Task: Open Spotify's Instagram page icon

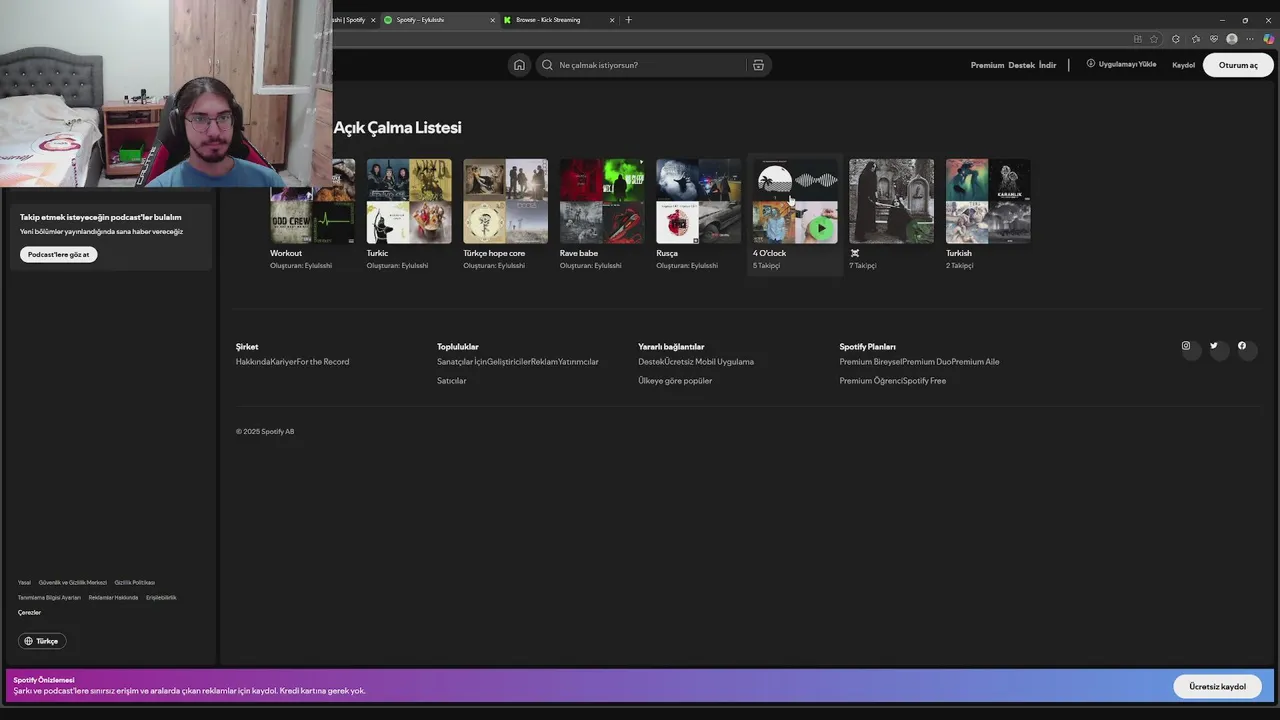Action: point(1186,346)
